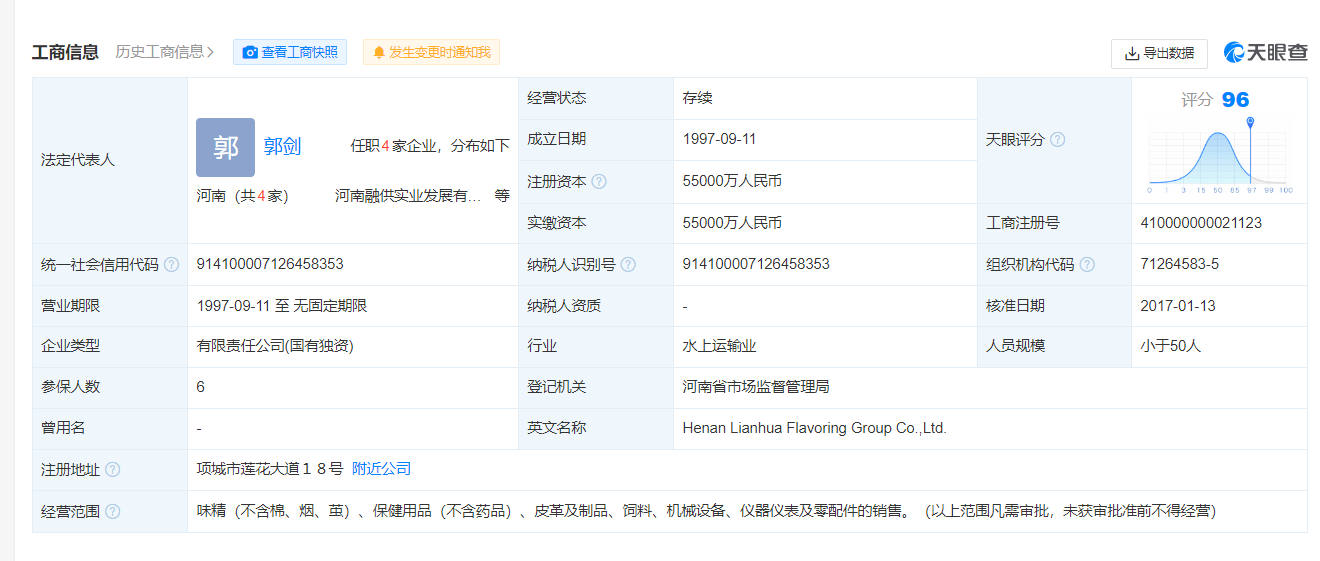Click the 评分 96 score value

click(x=1235, y=100)
